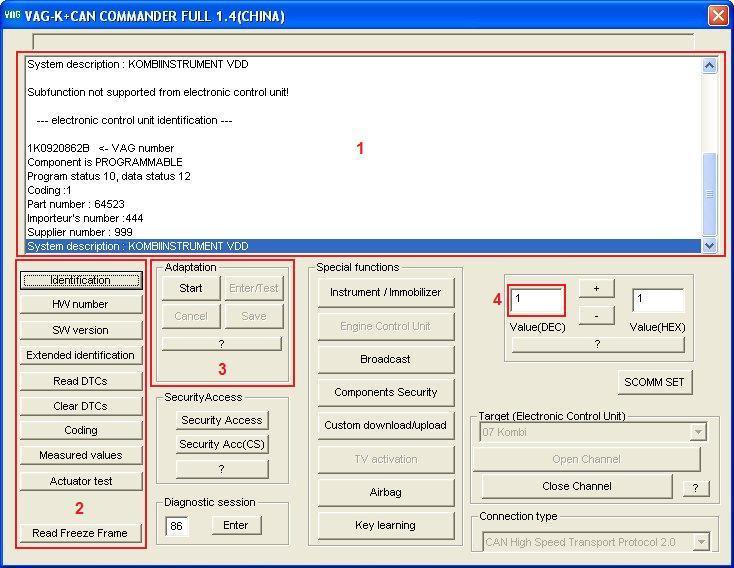Open the Airbag function
Viewport: 734px width, 568px height.
(x=386, y=493)
